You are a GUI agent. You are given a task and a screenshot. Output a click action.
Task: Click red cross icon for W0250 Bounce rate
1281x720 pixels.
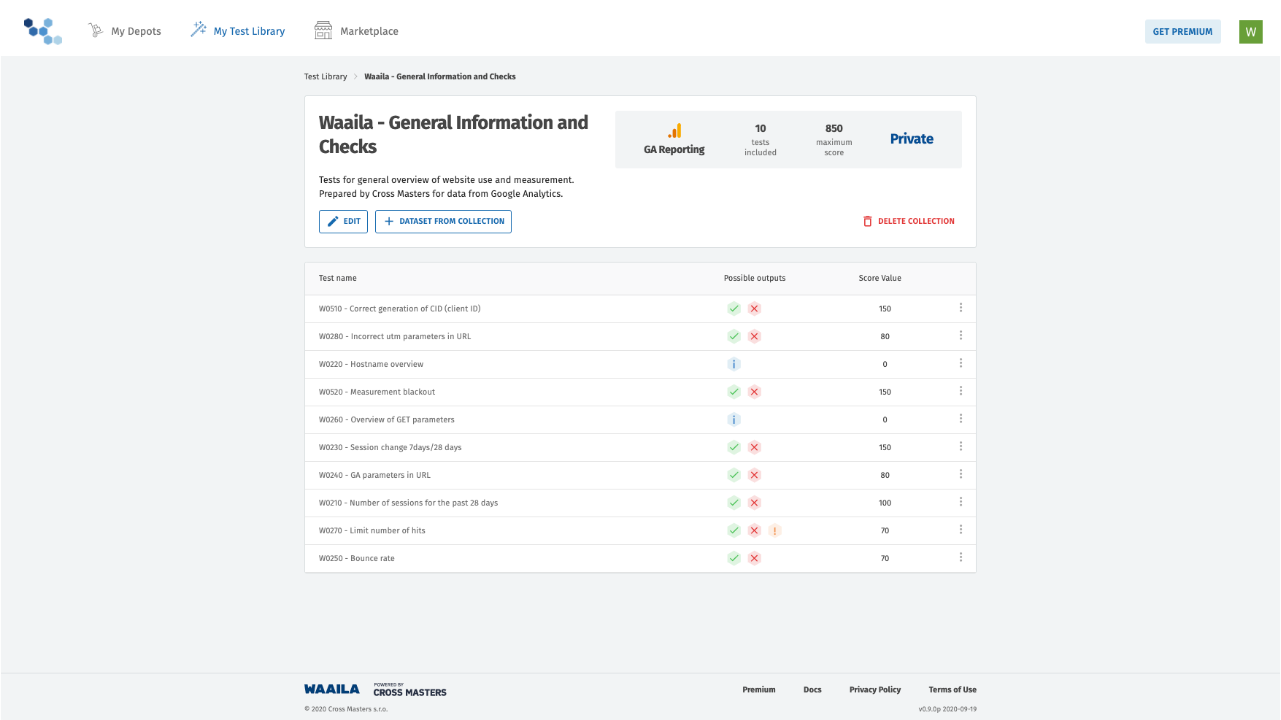pos(755,558)
